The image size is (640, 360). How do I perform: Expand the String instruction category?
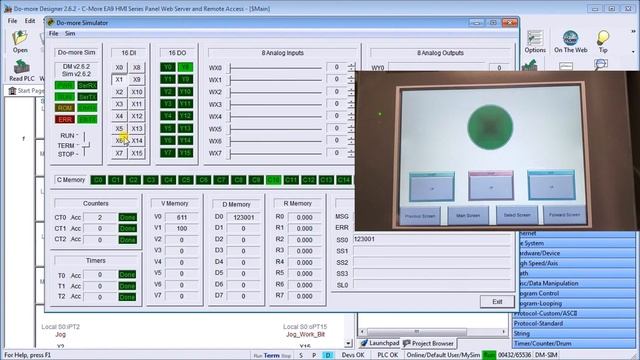coord(575,333)
